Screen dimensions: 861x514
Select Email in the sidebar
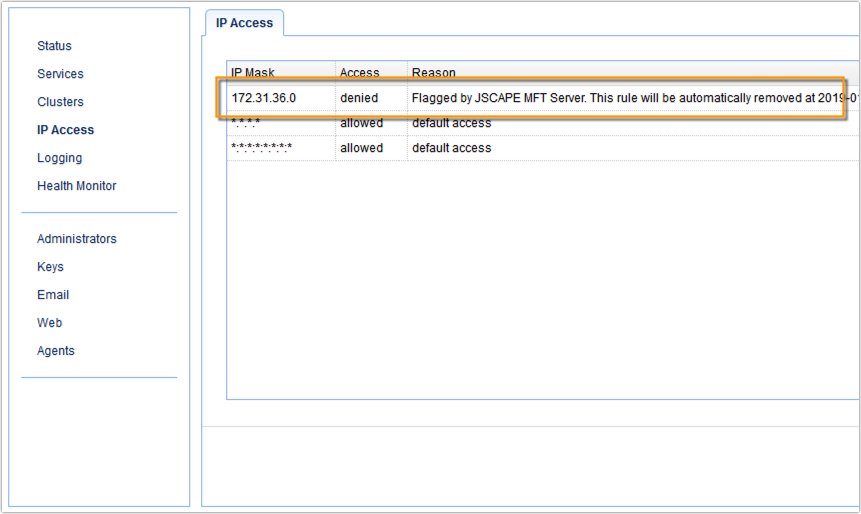coord(53,295)
